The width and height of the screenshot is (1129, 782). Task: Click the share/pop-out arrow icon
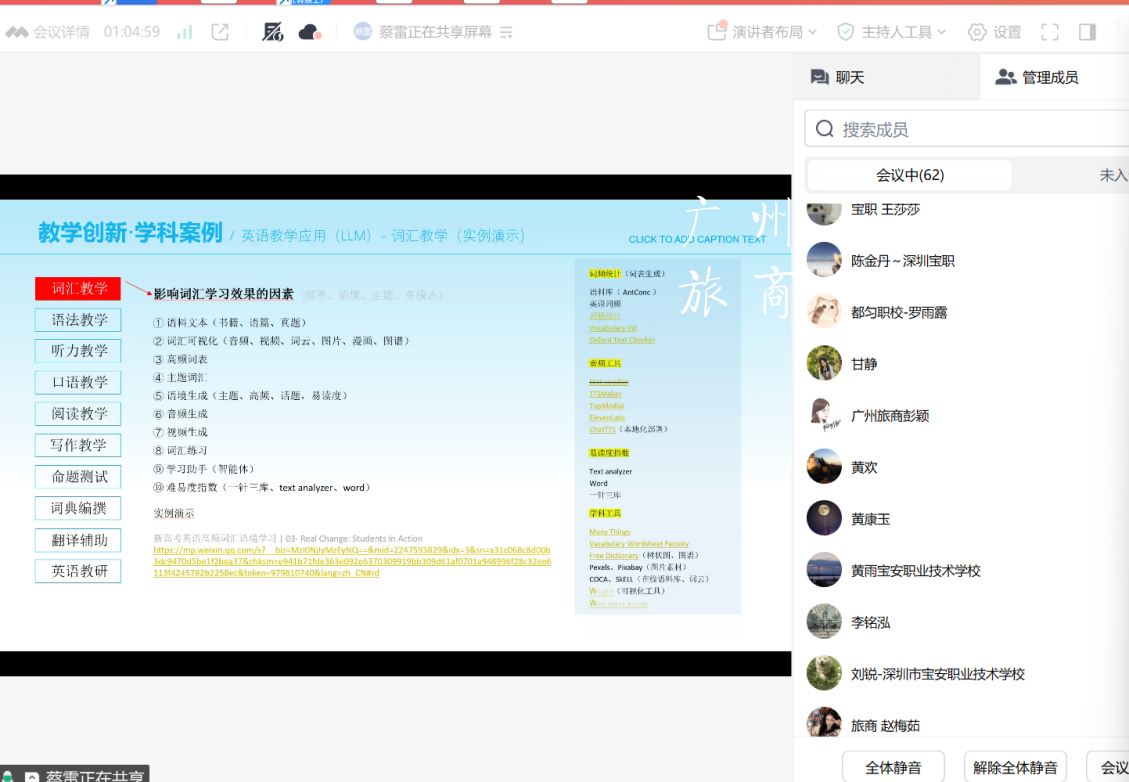[220, 32]
